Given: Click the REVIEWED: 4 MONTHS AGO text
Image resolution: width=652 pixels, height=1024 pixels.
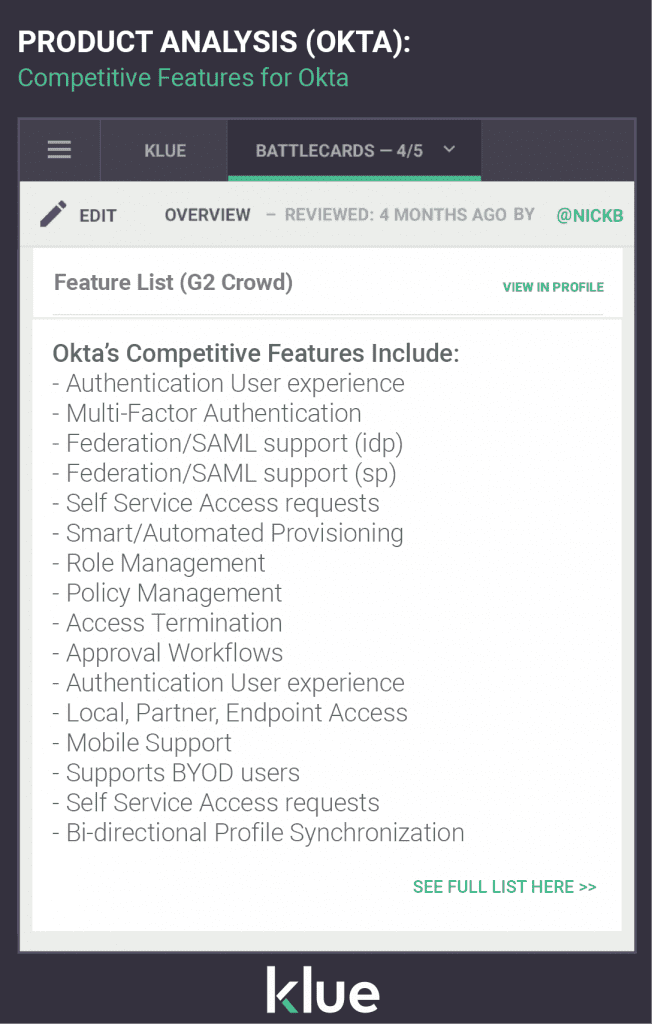Looking at the screenshot, I should point(406,214).
